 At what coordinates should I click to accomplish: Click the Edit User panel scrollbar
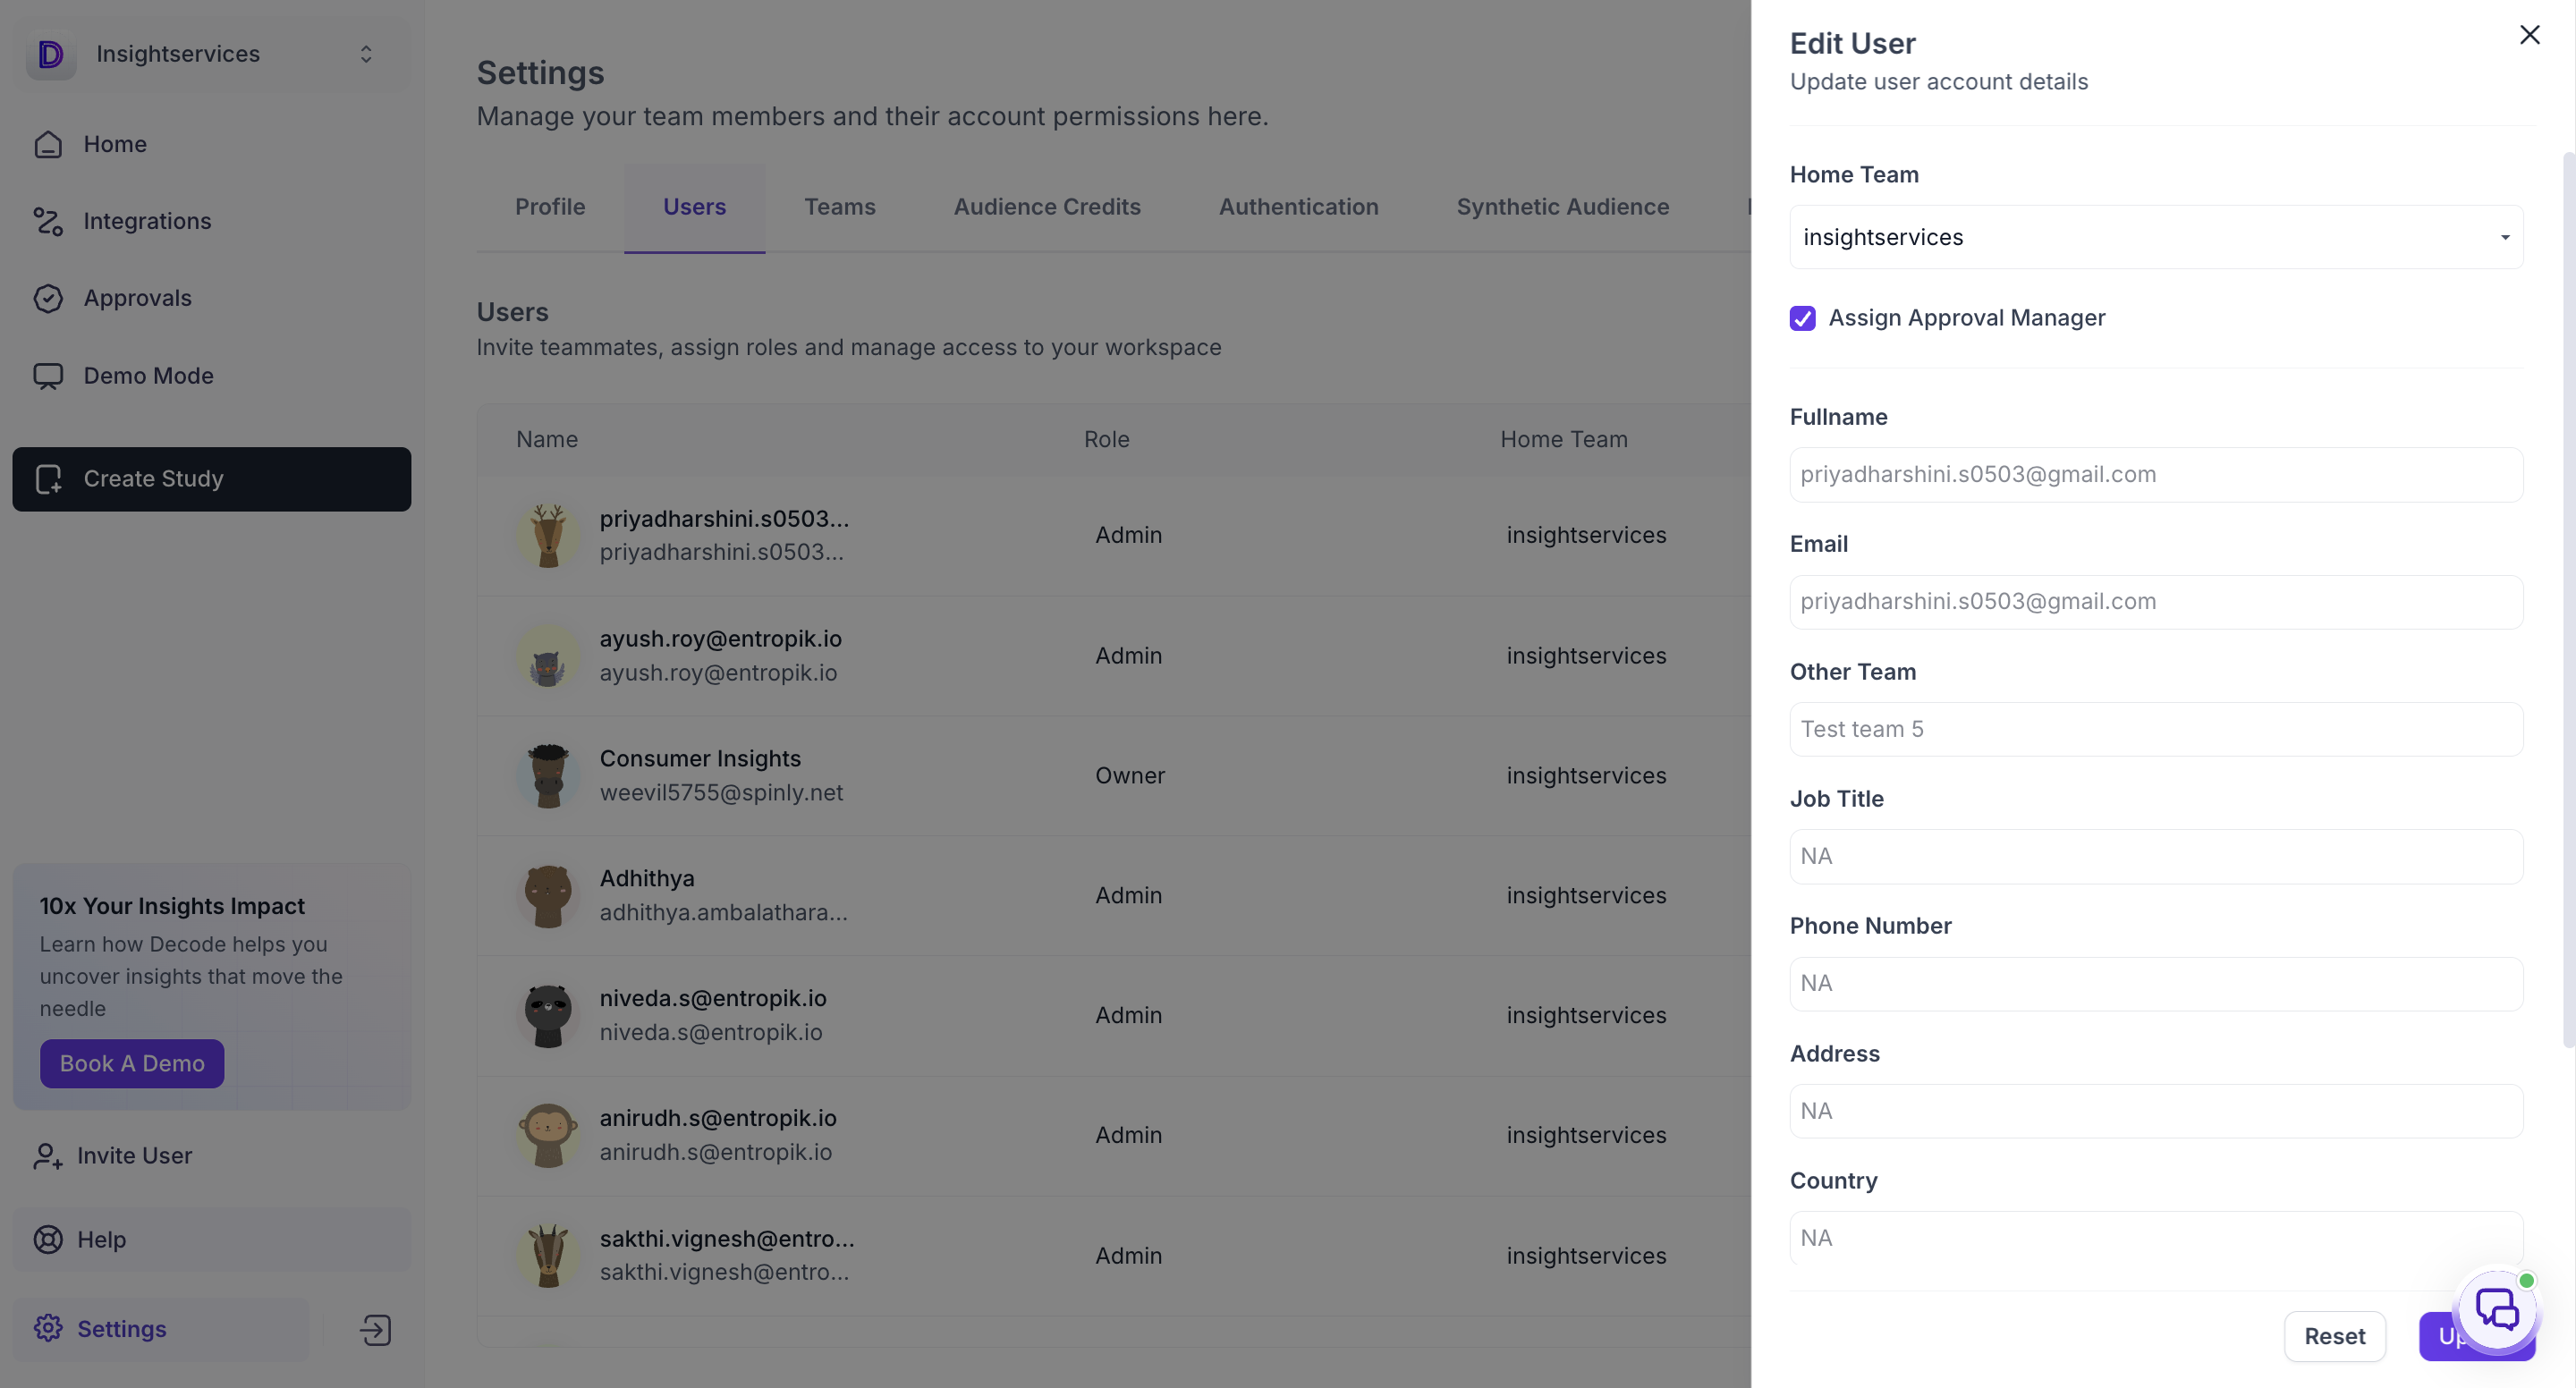2568,600
